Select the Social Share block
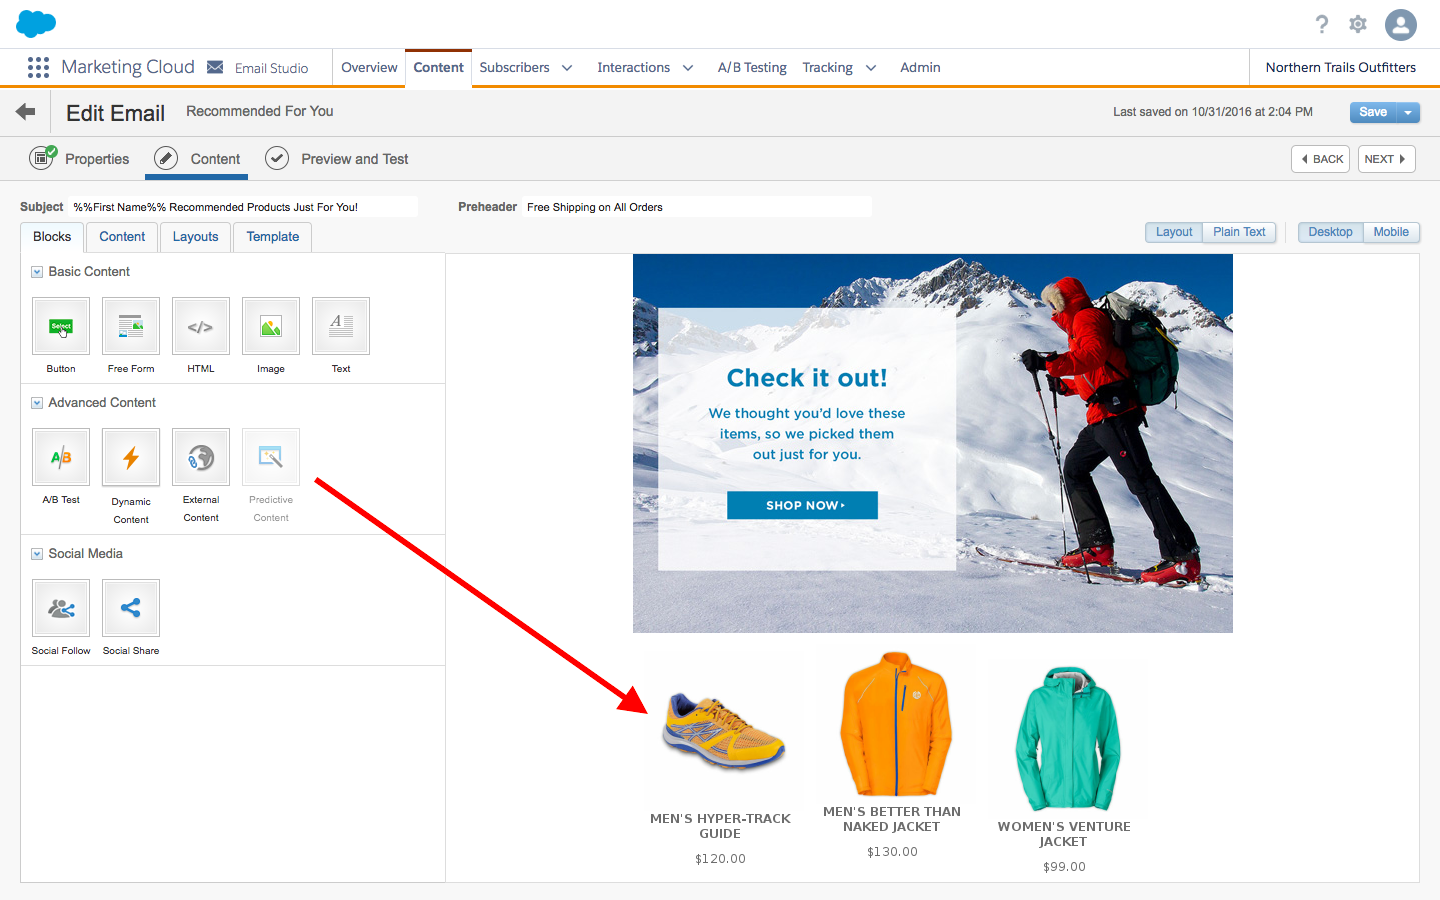The height and width of the screenshot is (900, 1440). point(131,608)
